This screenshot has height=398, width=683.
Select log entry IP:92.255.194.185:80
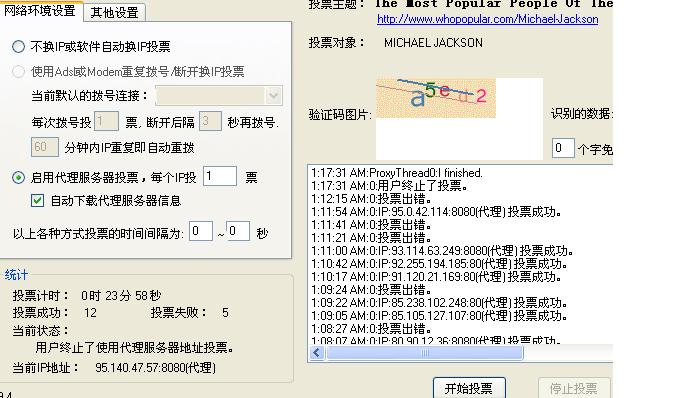click(x=439, y=264)
